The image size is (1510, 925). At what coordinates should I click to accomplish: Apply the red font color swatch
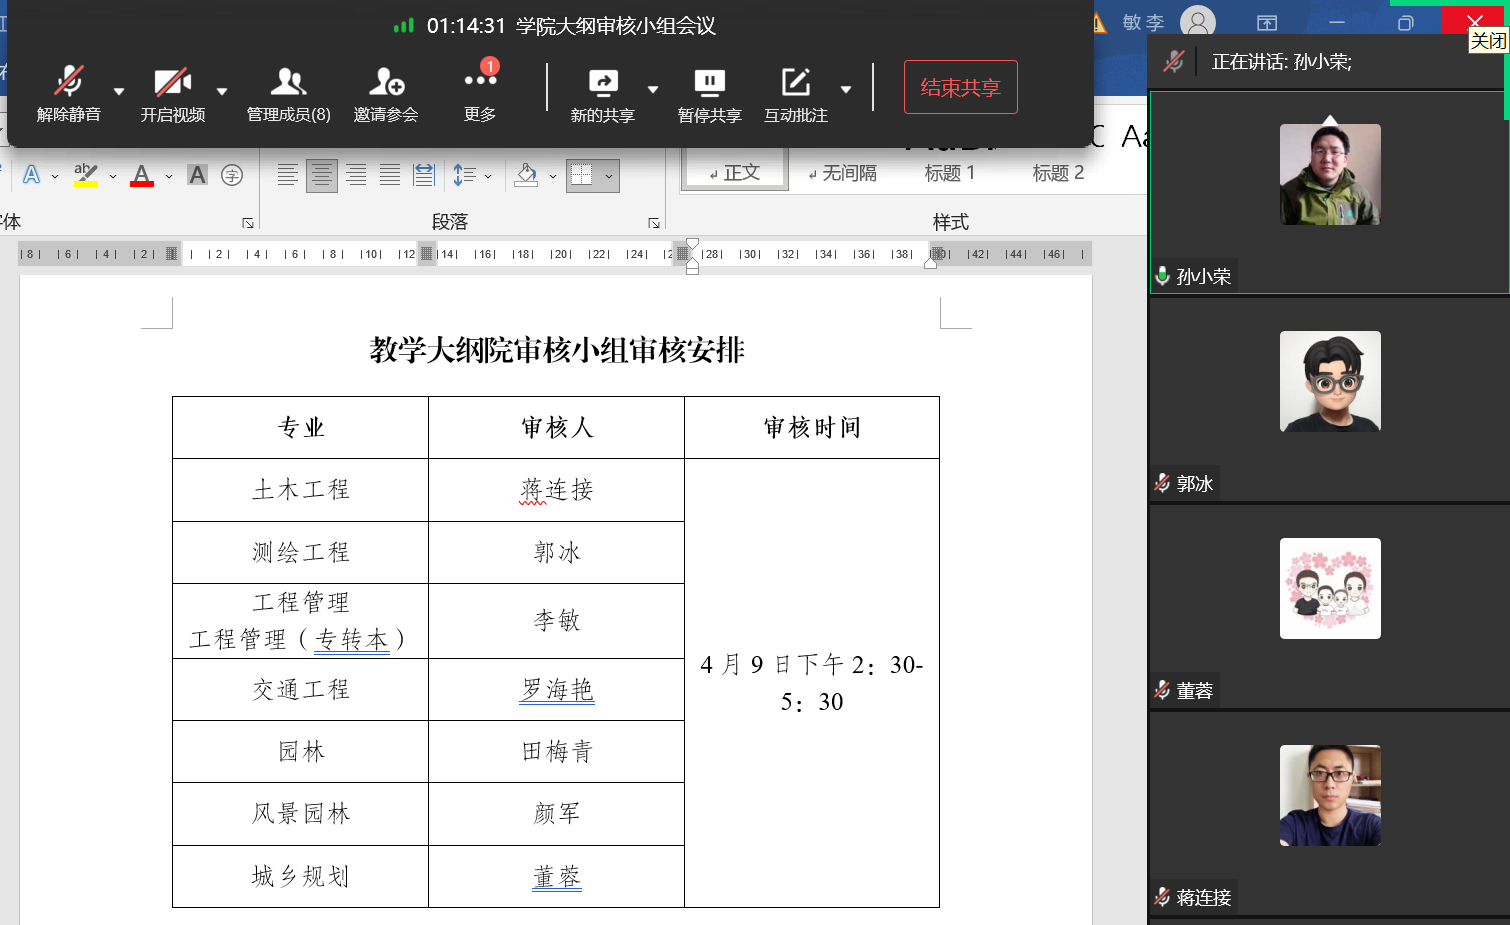pyautogui.click(x=142, y=176)
